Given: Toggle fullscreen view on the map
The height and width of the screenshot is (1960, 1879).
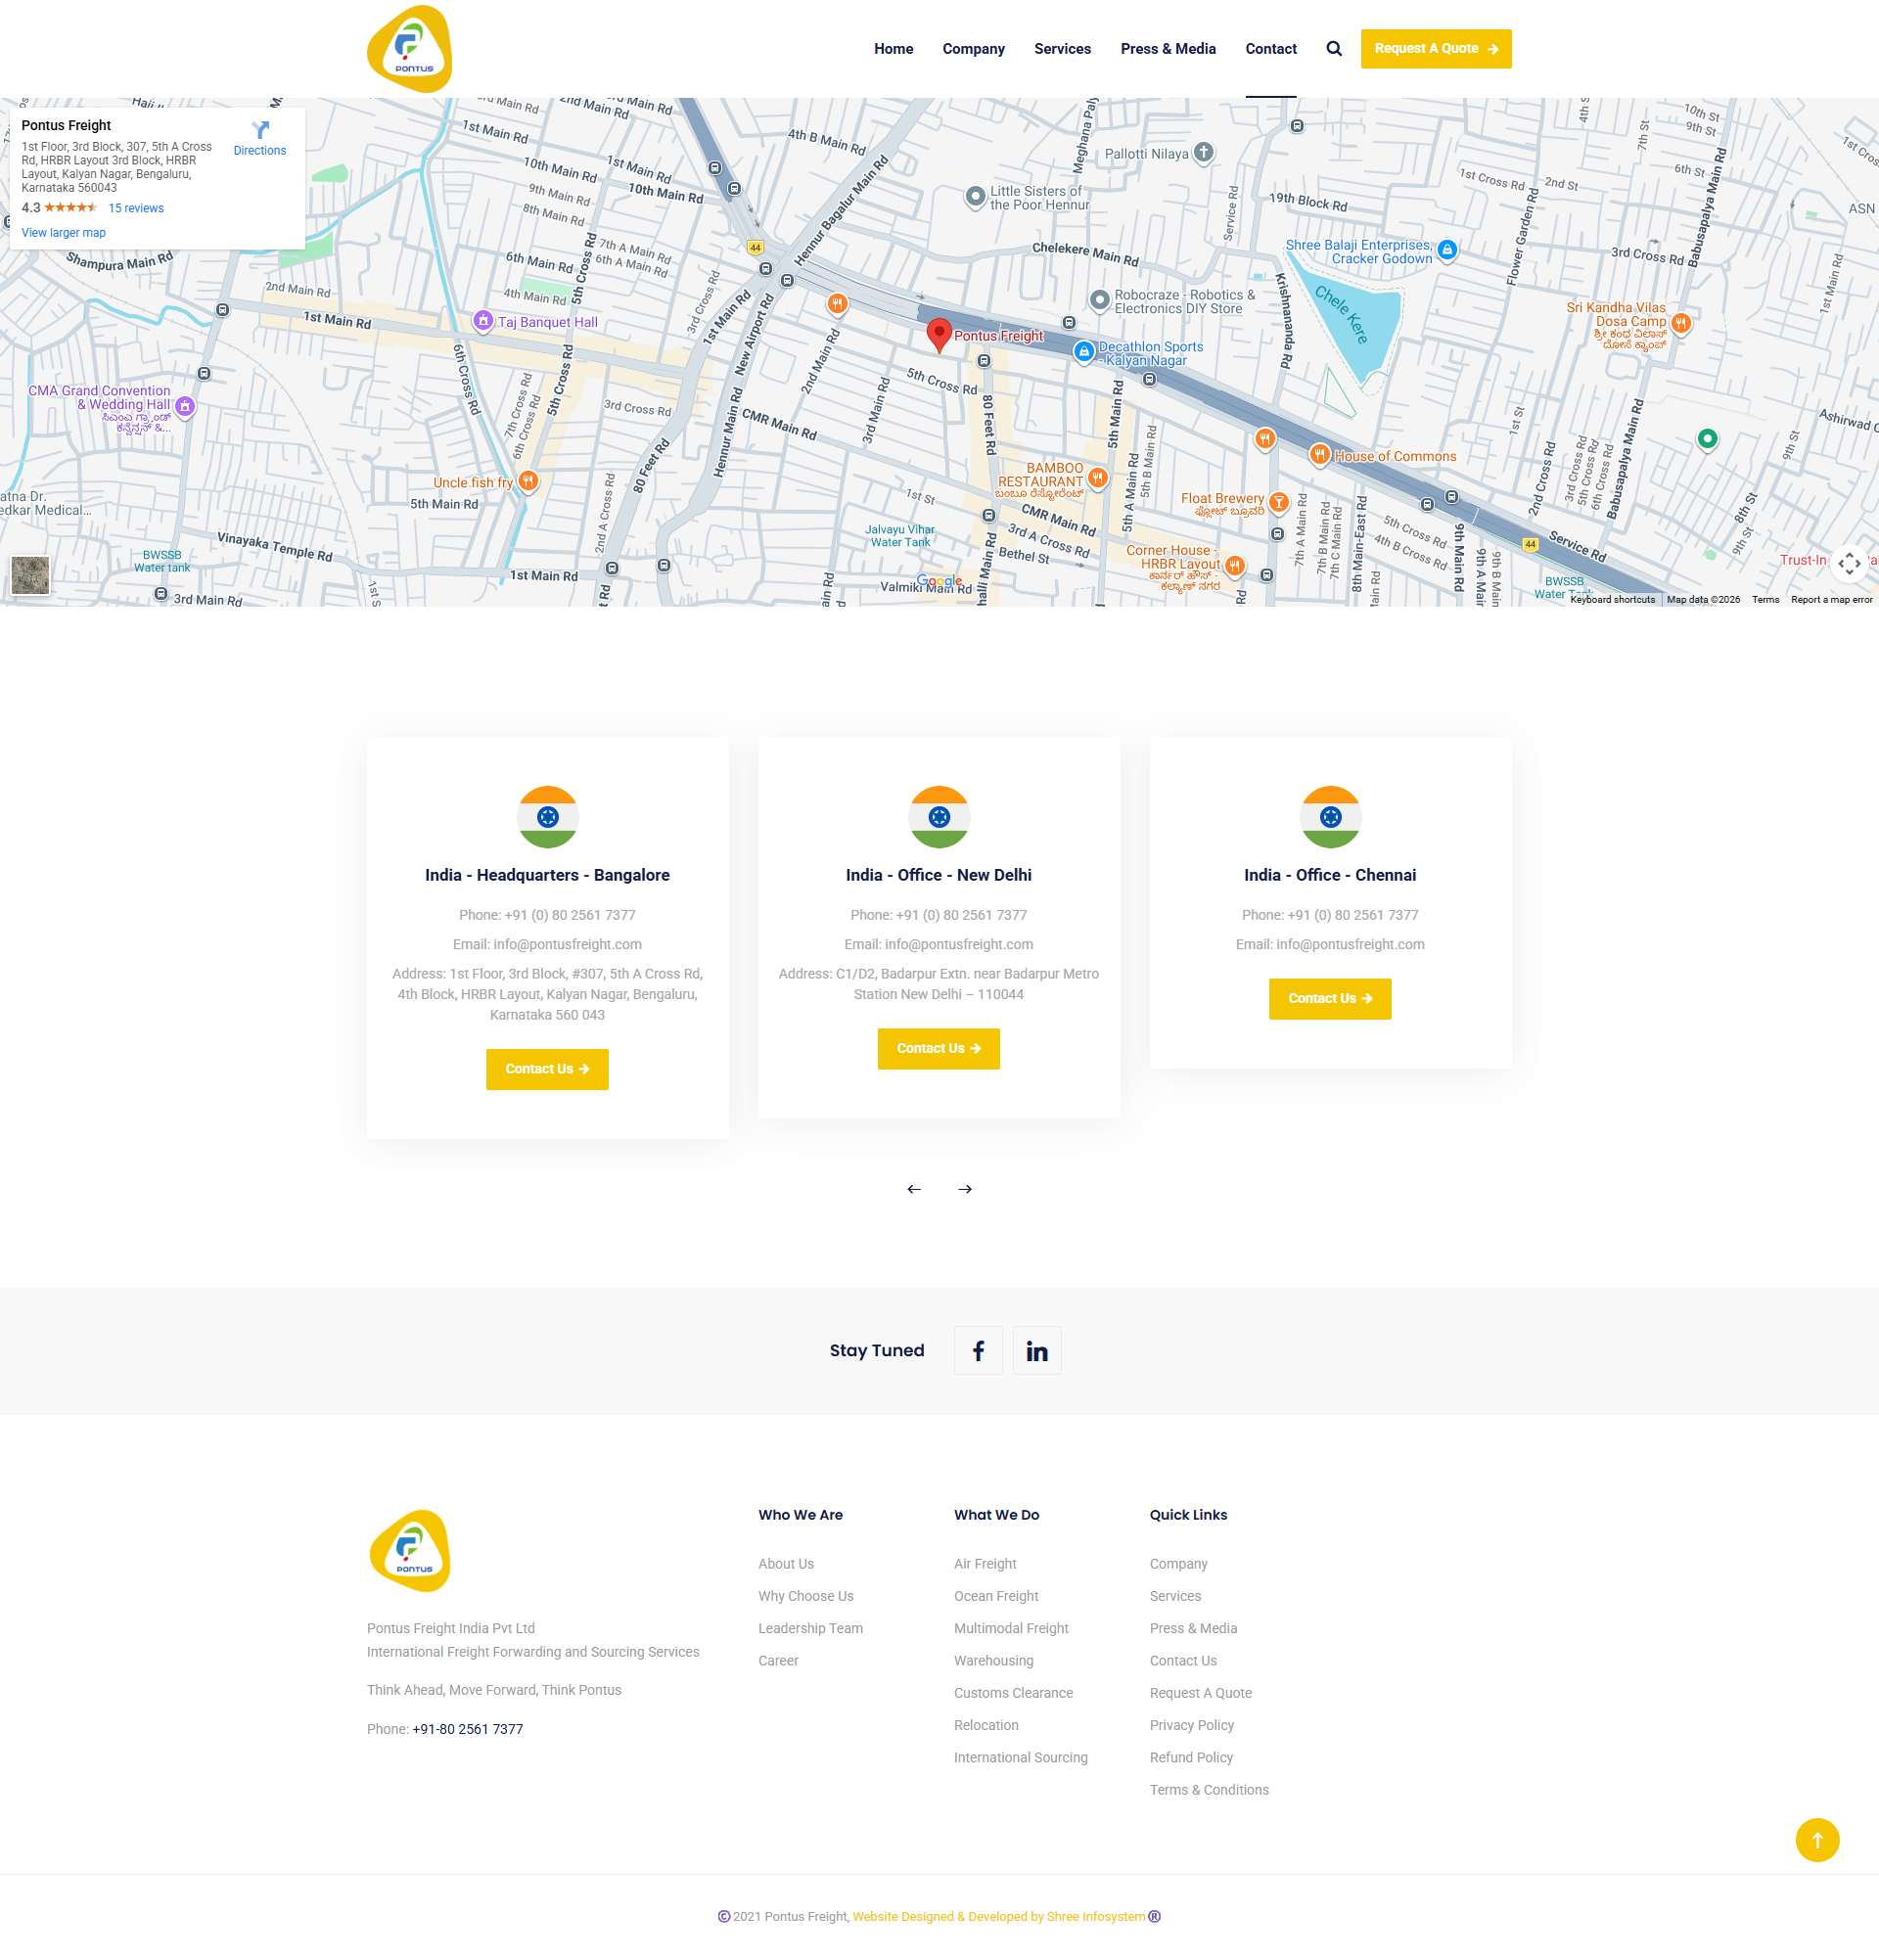Looking at the screenshot, I should point(1848,563).
